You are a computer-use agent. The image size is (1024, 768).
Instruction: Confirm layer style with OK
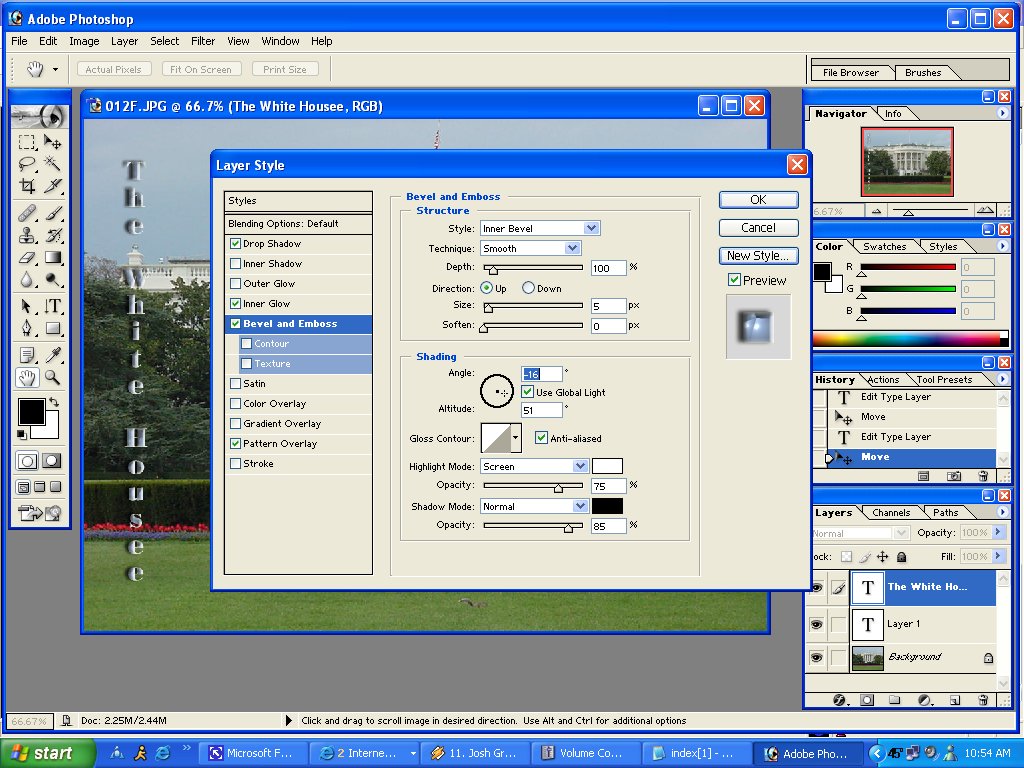(x=758, y=200)
